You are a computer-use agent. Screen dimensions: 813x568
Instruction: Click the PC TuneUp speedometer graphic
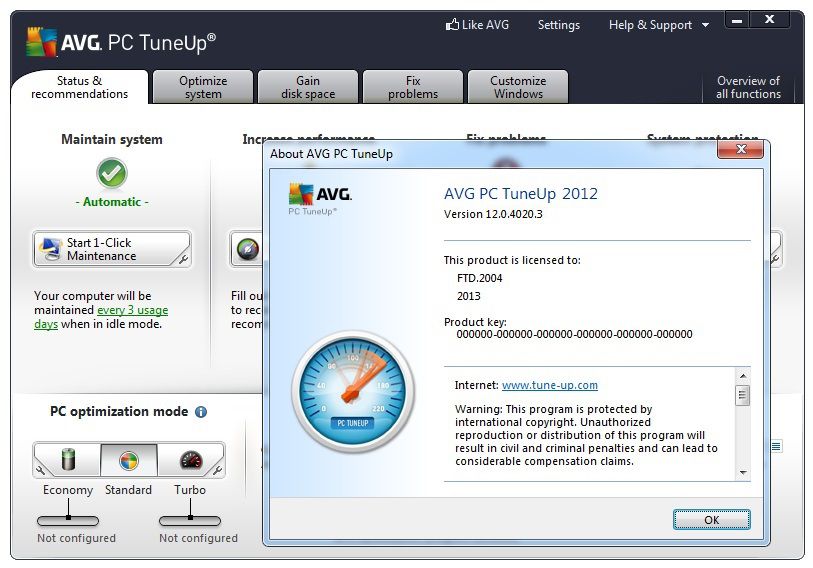coord(353,392)
